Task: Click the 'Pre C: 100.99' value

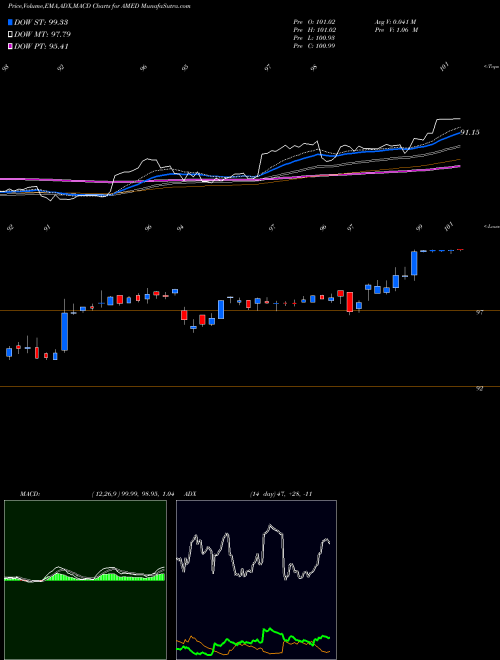Action: (x=314, y=46)
